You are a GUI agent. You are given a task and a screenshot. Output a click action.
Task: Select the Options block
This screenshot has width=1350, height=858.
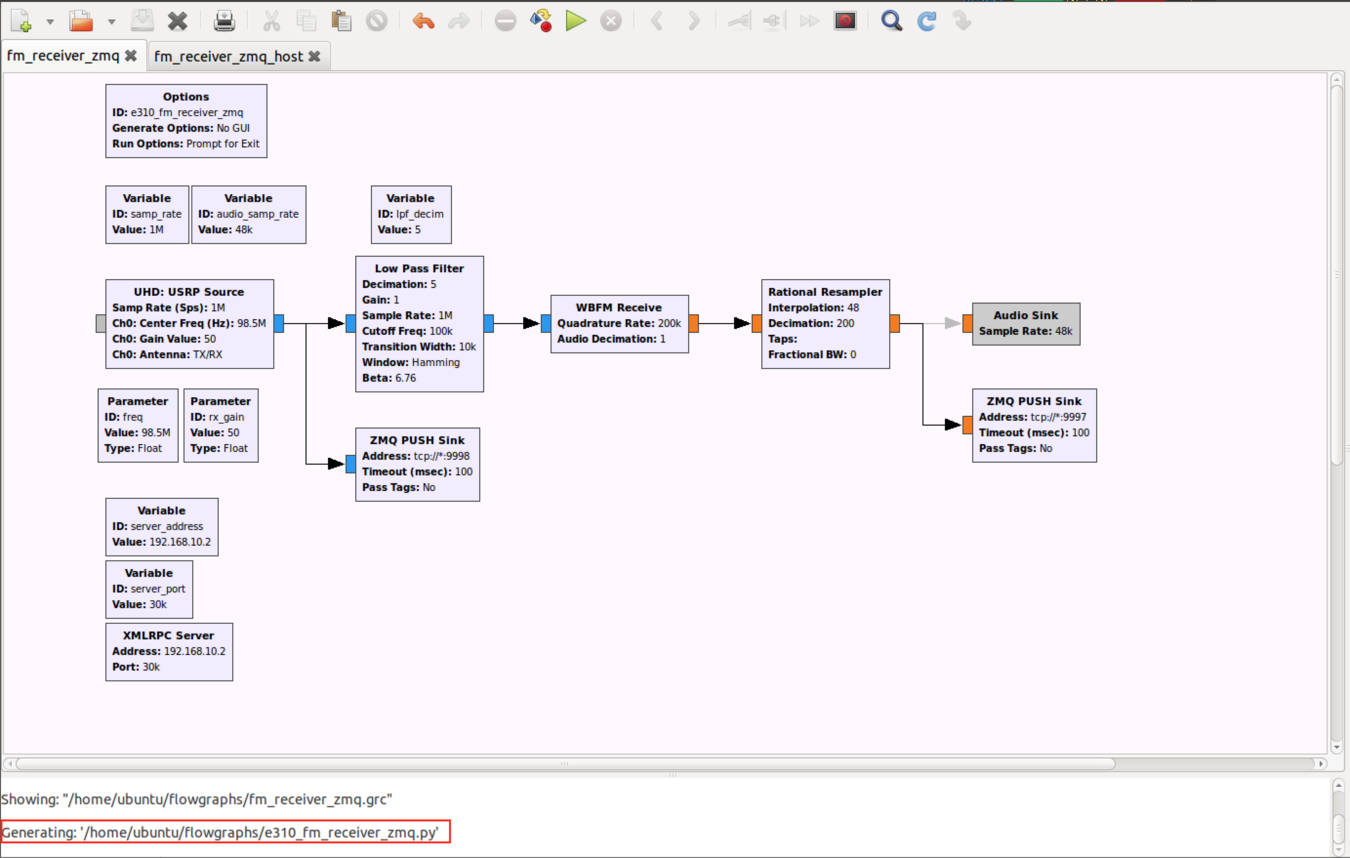pos(186,120)
